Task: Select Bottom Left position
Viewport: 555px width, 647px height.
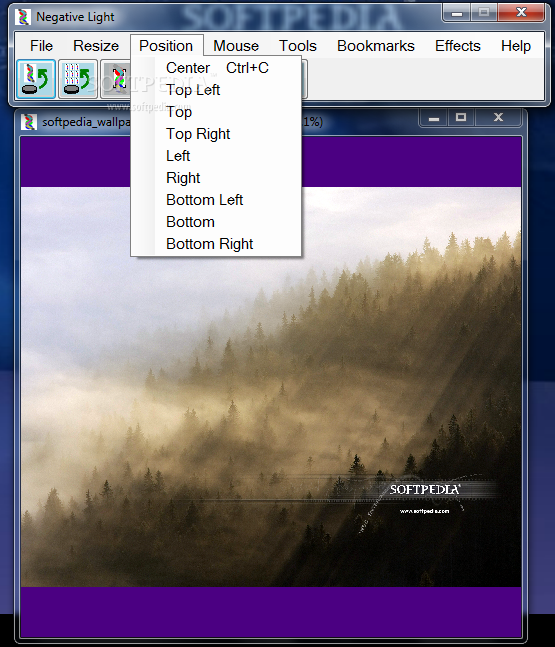Action: (x=216, y=200)
